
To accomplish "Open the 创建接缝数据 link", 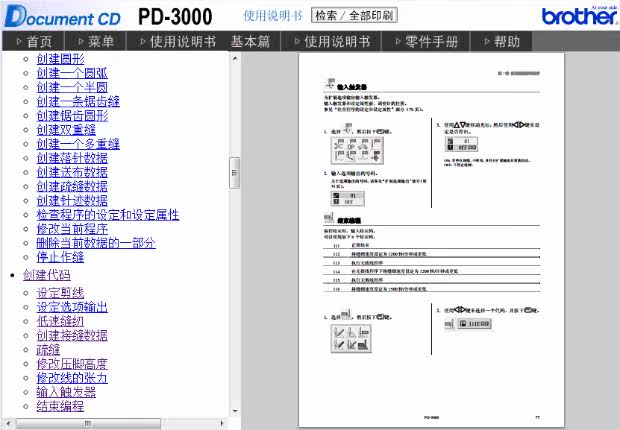I will point(72,336).
